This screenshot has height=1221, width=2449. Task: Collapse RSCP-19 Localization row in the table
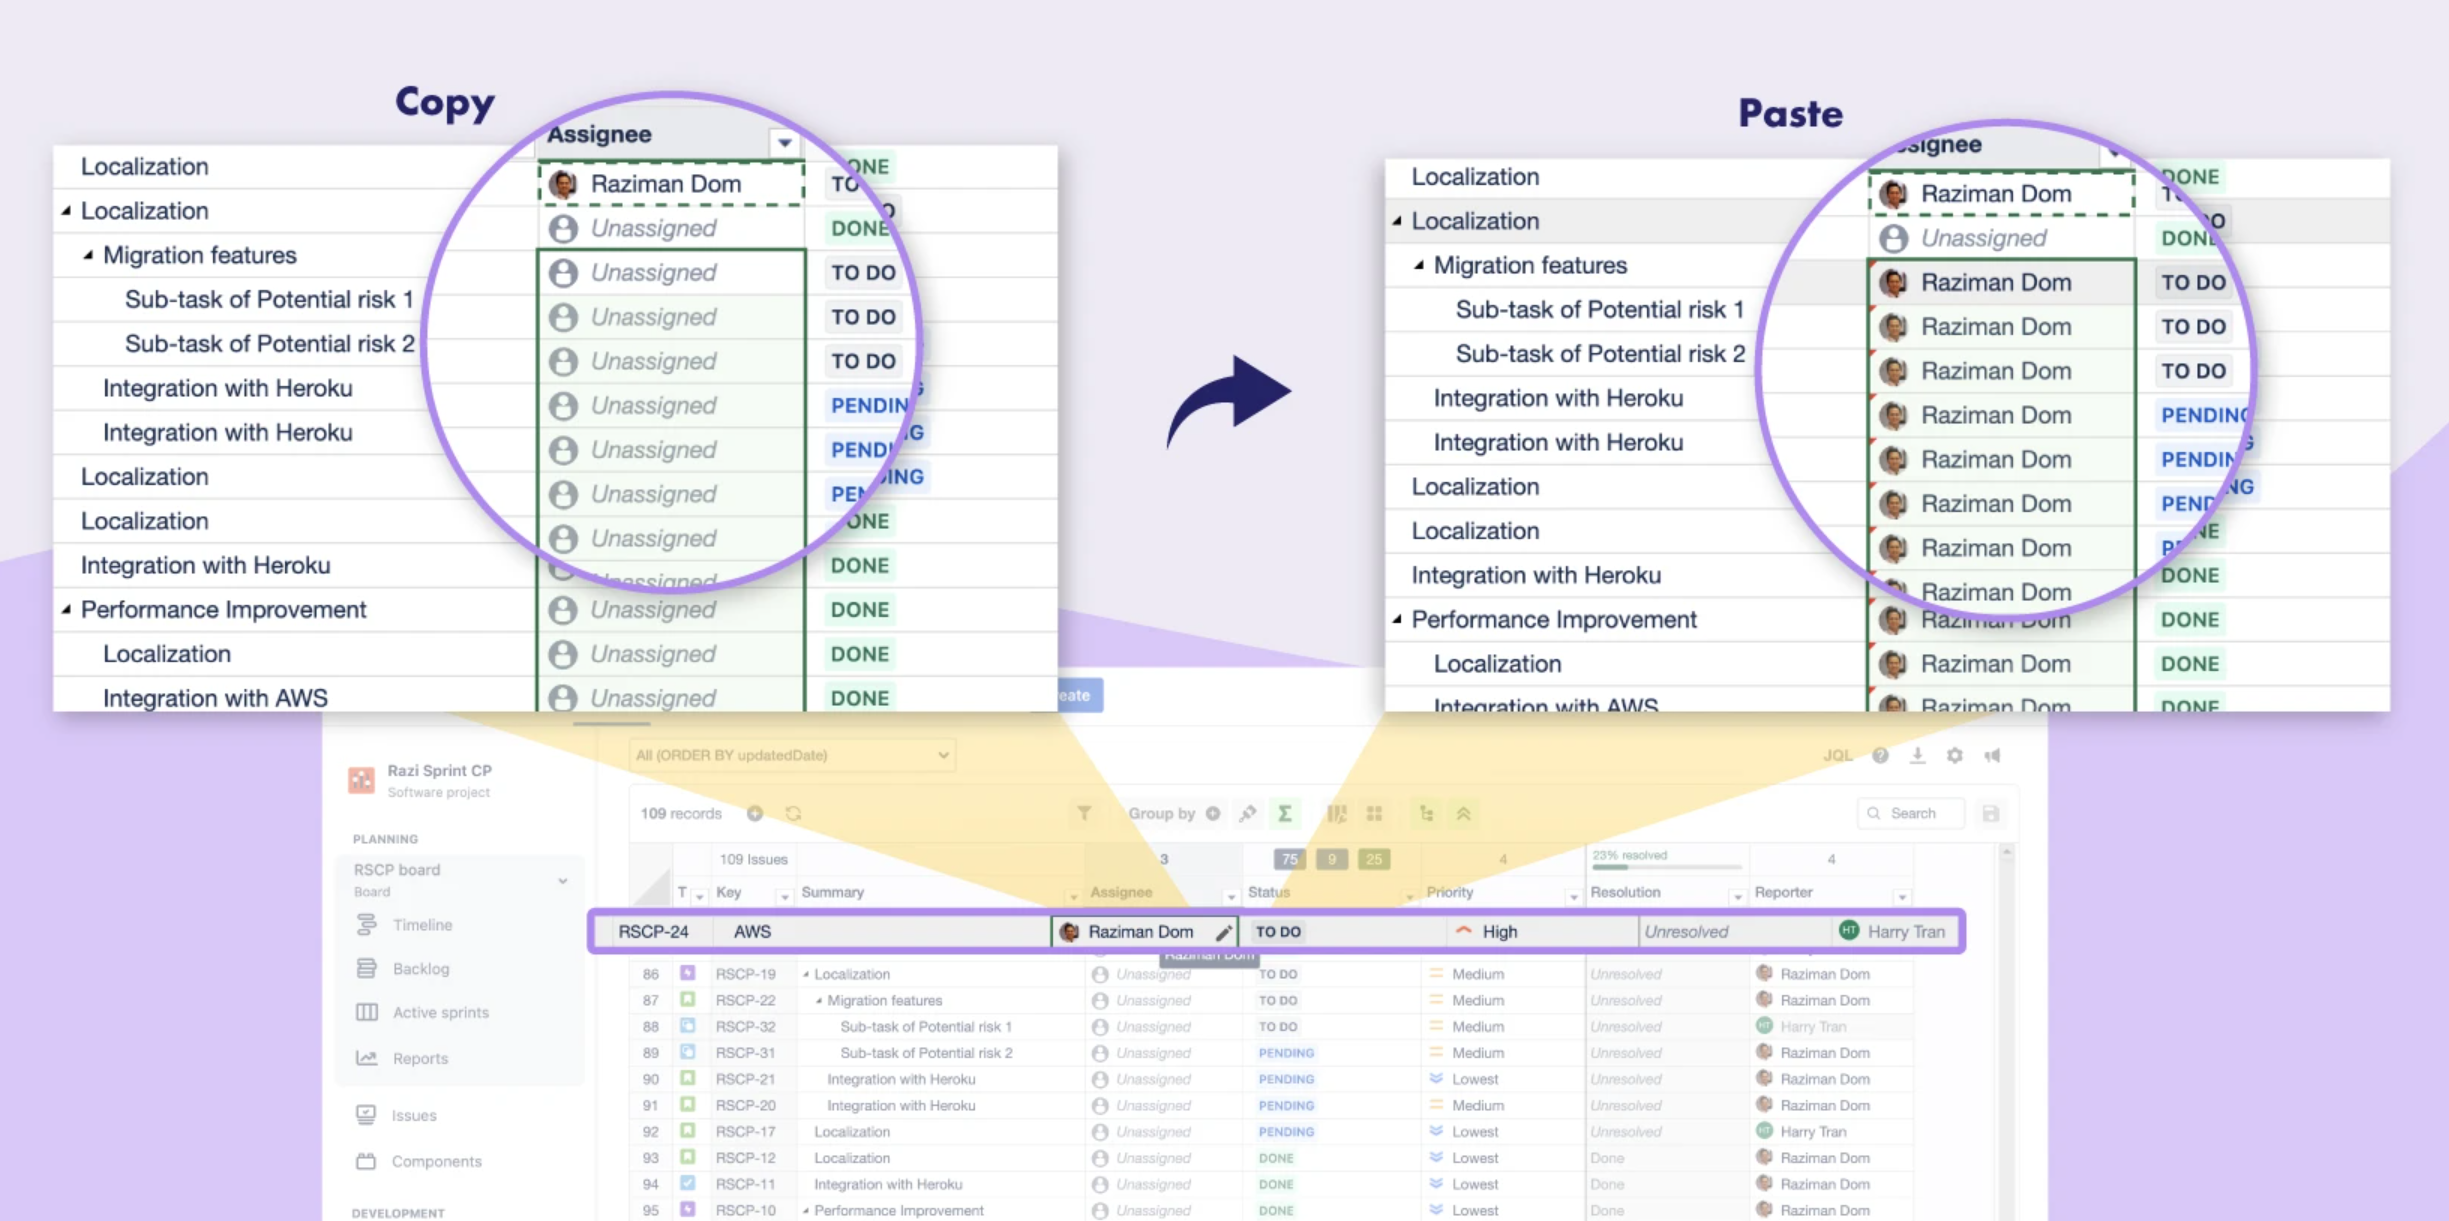pyautogui.click(x=806, y=974)
